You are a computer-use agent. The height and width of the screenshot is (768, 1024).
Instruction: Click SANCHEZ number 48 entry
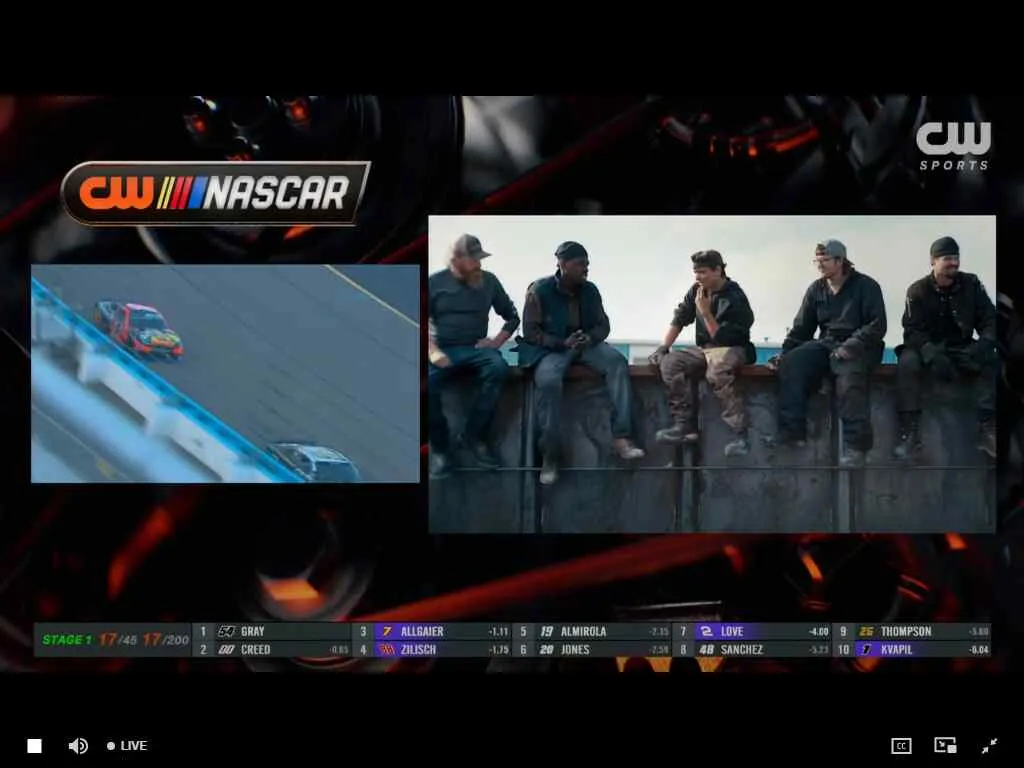pyautogui.click(x=752, y=650)
